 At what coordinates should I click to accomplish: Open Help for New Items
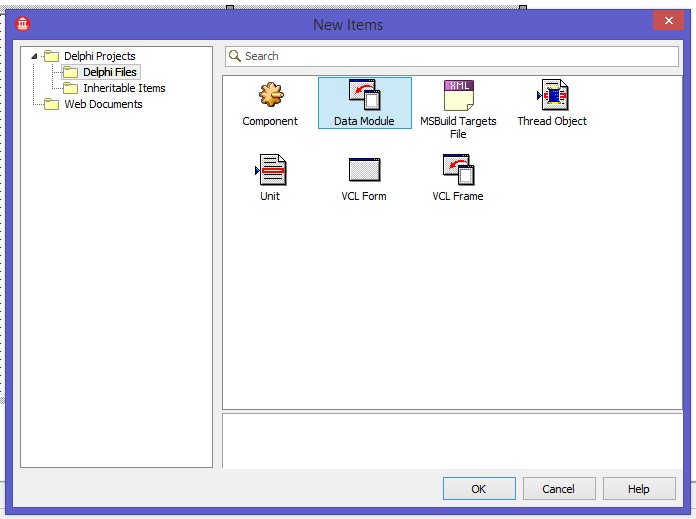tap(639, 489)
